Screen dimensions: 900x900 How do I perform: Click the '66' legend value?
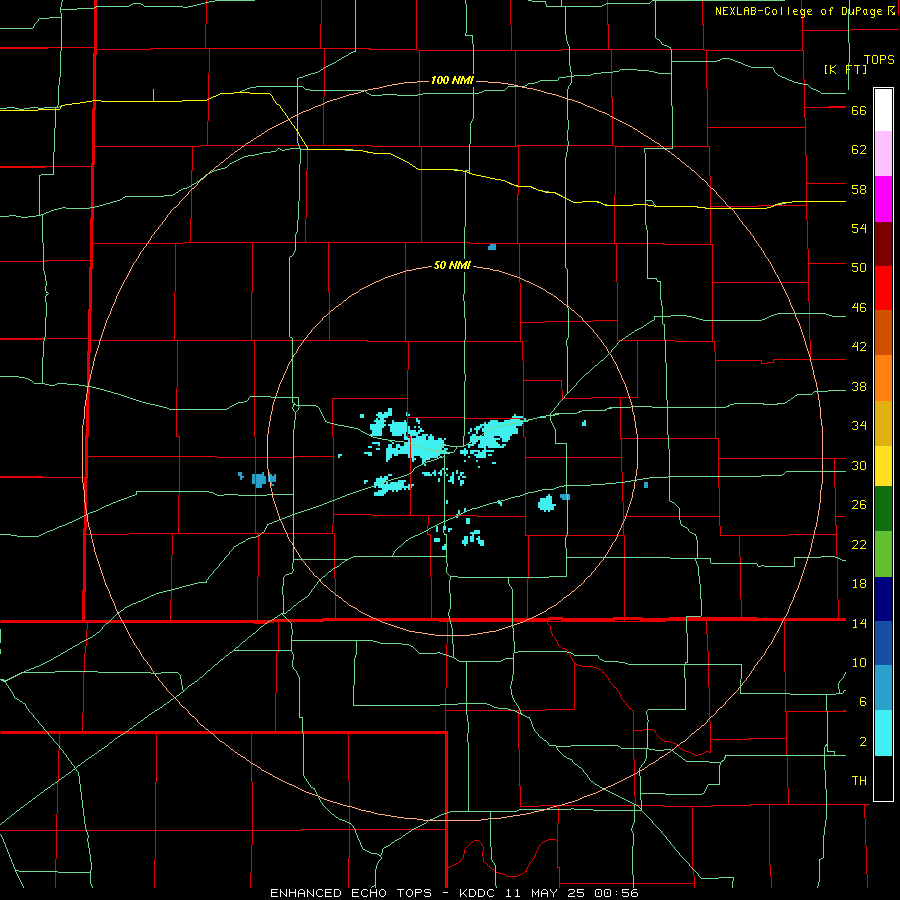[859, 111]
